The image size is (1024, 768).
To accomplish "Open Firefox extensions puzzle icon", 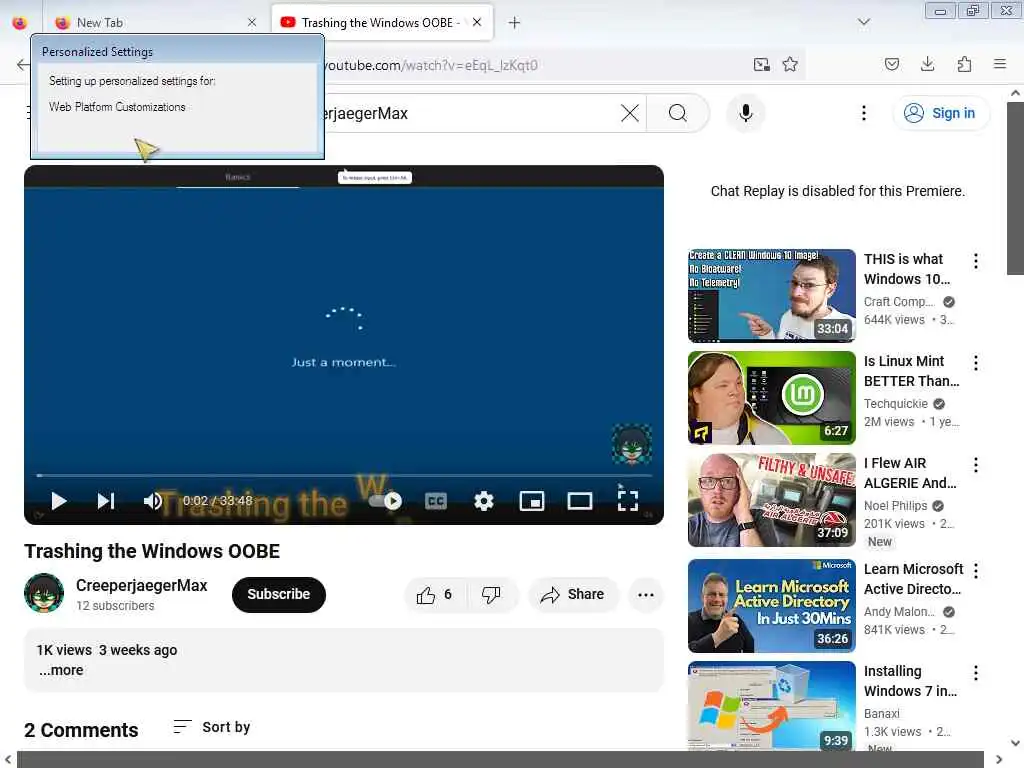I will (964, 64).
